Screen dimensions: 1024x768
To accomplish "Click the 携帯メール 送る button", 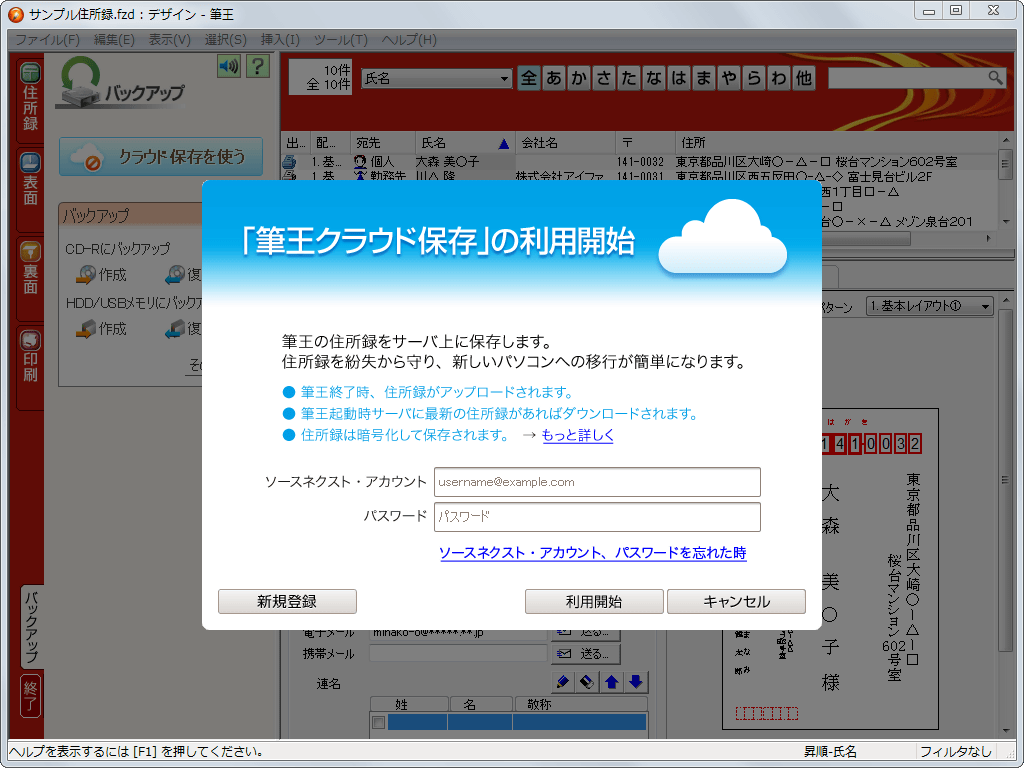I will (586, 654).
